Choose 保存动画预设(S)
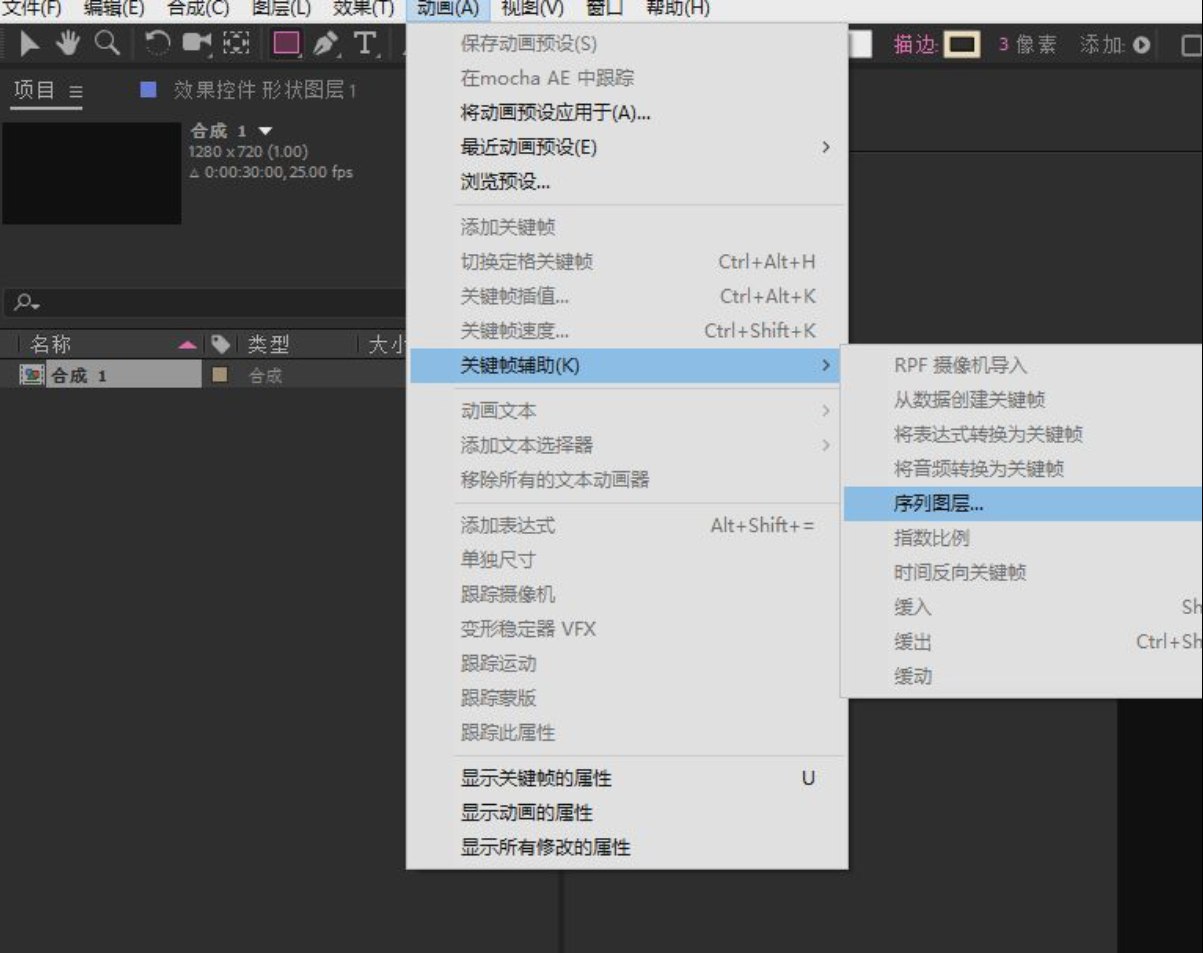Viewport: 1203px width, 953px height. [627, 44]
